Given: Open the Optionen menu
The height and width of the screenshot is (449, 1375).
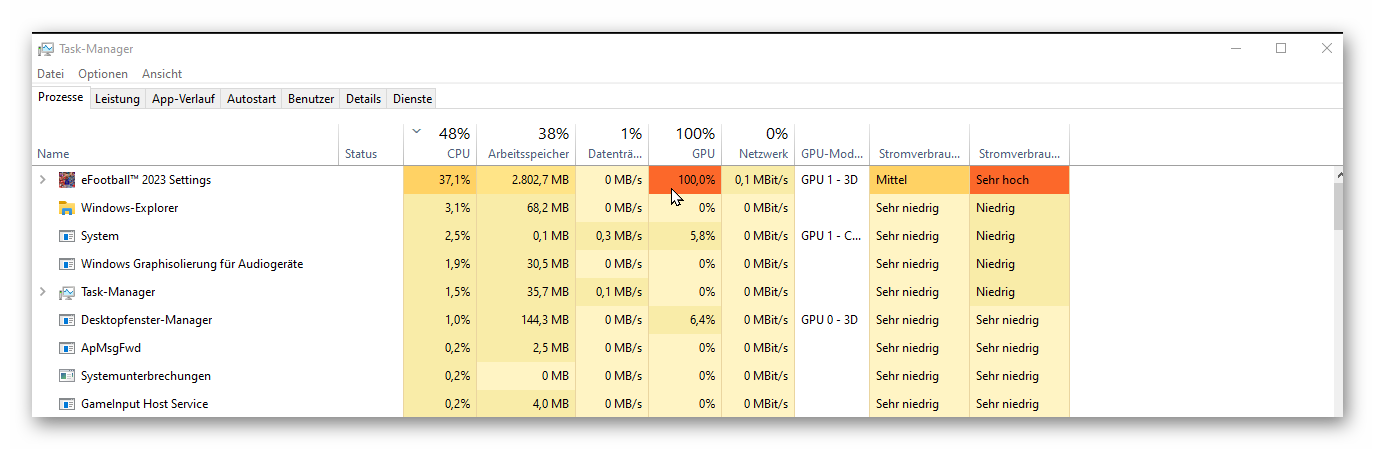Looking at the screenshot, I should tap(103, 74).
